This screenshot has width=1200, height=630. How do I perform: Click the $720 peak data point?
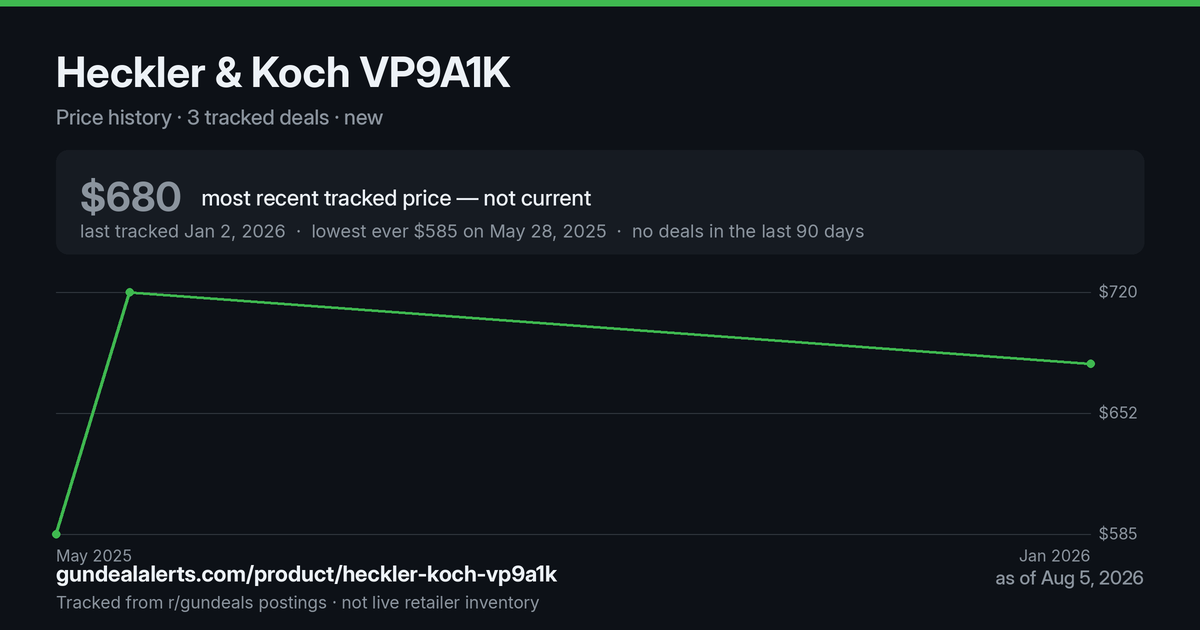pos(130,292)
